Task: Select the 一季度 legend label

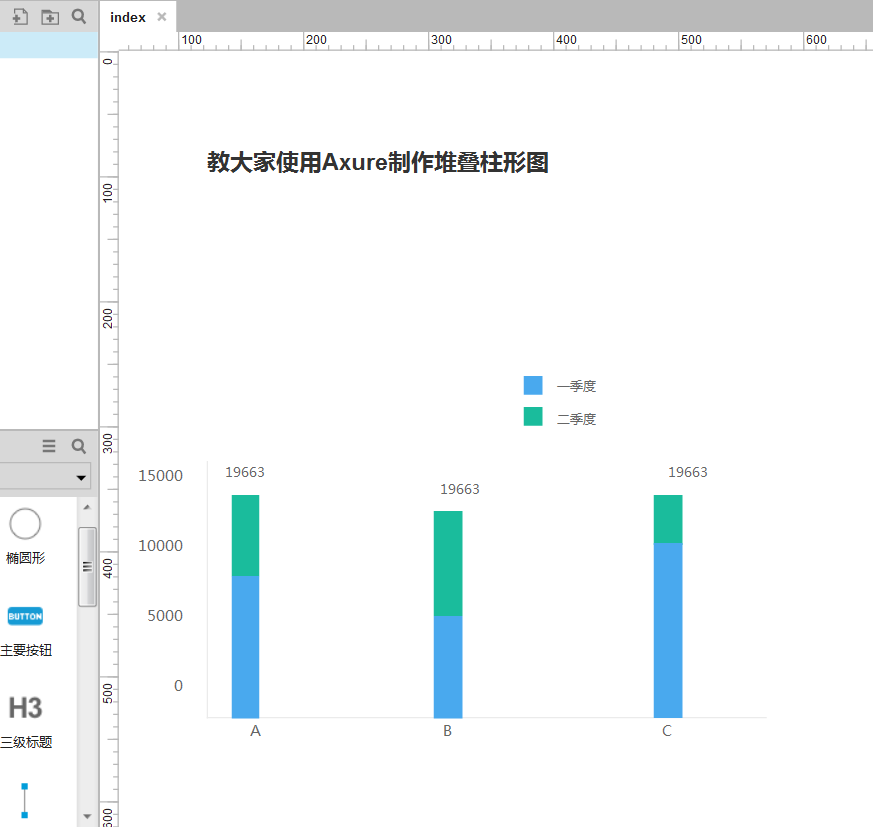Action: click(x=576, y=386)
